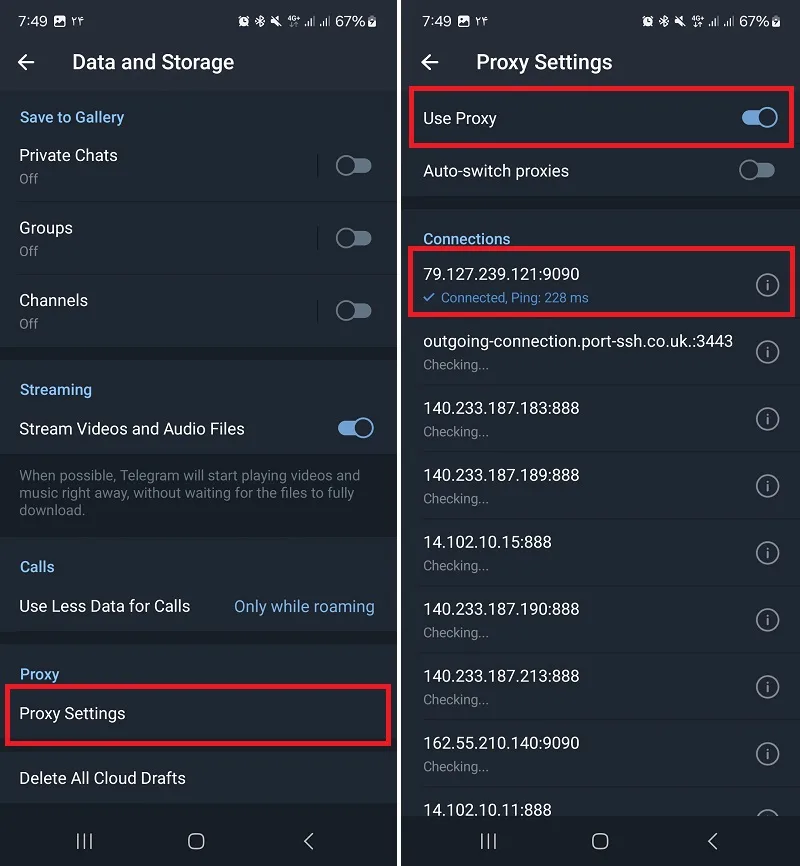Open Groups save to gallery settings
Viewport: 800px width, 866px height.
pyautogui.click(x=158, y=238)
